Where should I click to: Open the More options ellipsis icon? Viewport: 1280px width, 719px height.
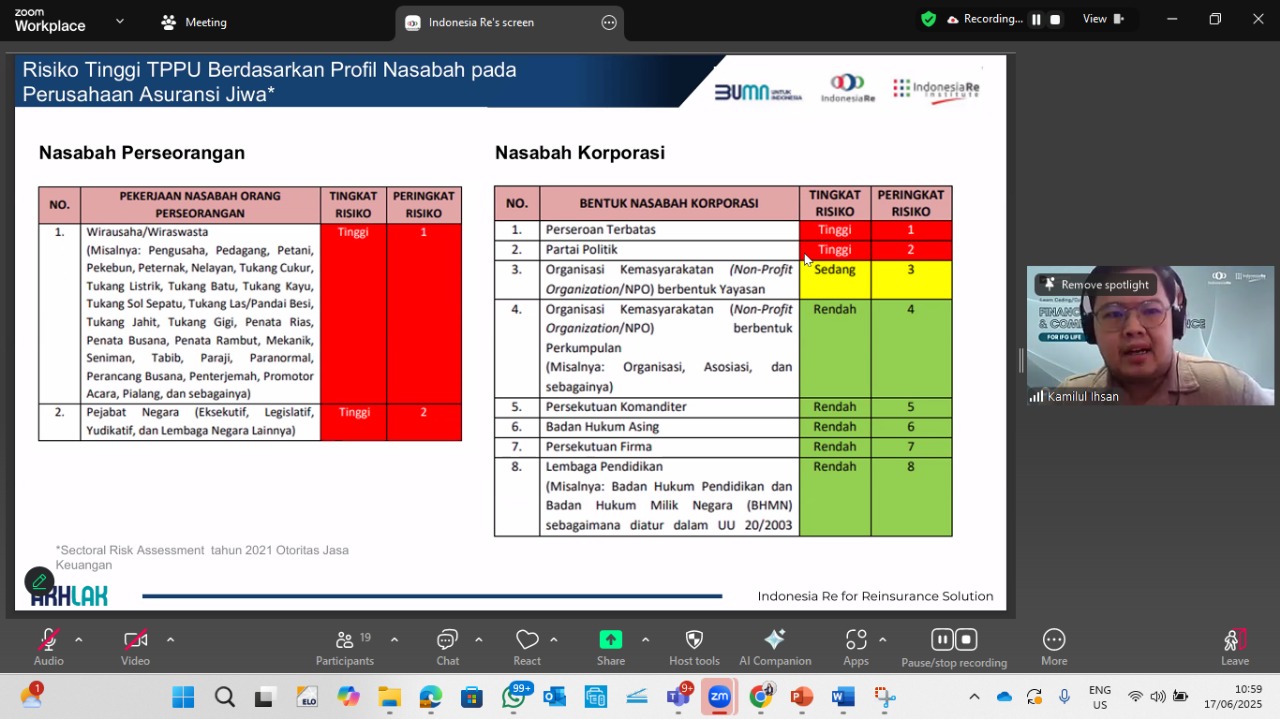pos(1054,640)
